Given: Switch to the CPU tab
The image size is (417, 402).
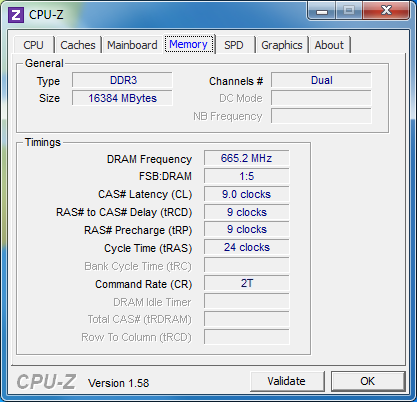Looking at the screenshot, I should point(33,45).
